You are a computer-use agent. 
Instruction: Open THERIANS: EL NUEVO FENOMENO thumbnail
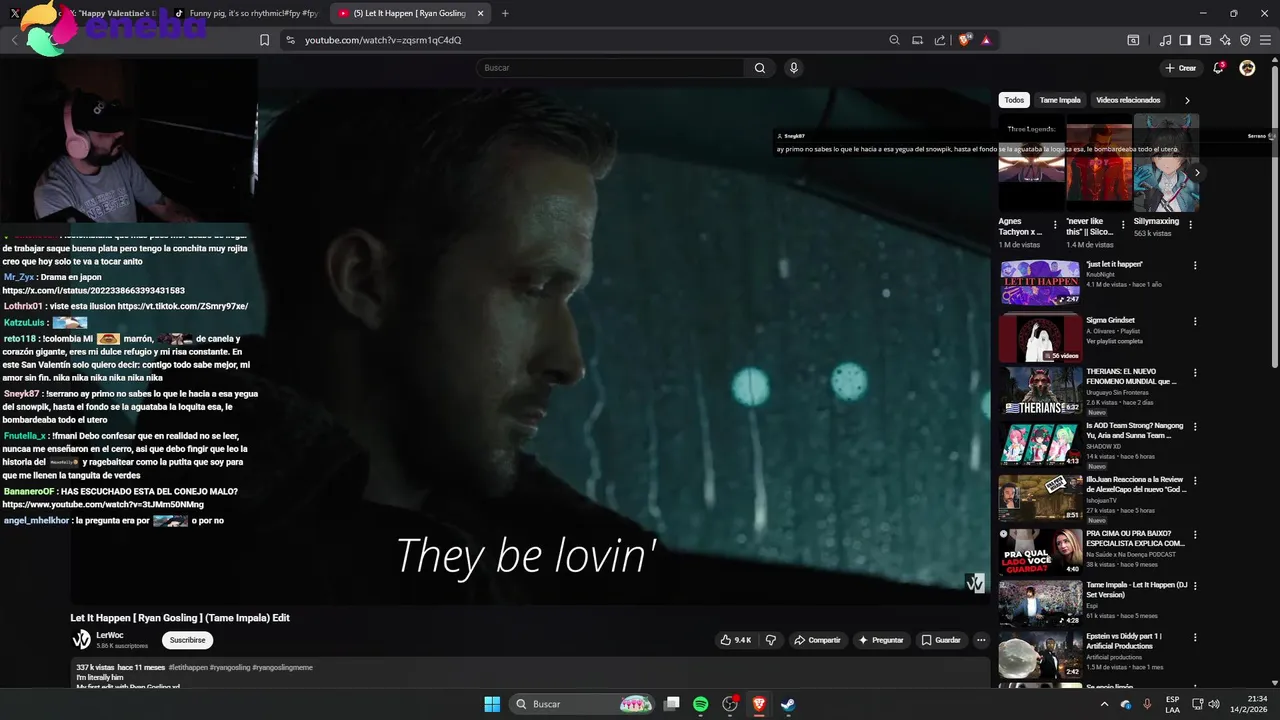[x=1040, y=390]
